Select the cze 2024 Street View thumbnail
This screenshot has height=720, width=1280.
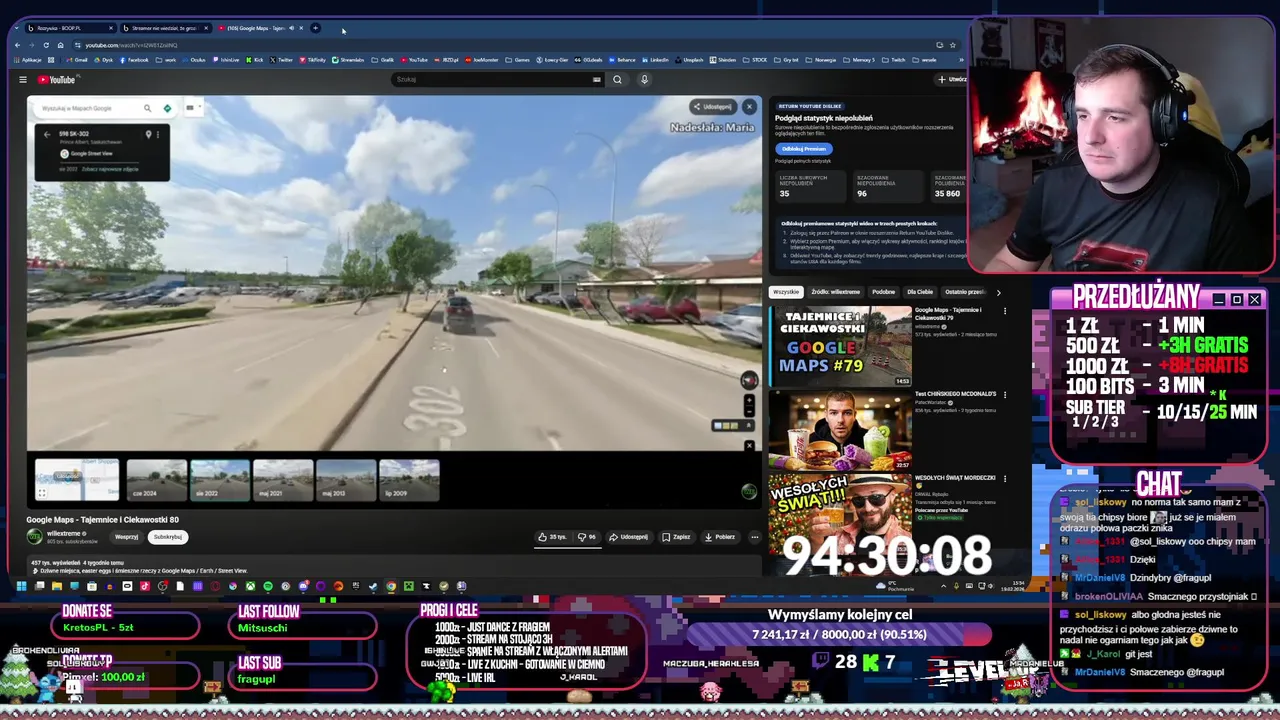point(156,480)
